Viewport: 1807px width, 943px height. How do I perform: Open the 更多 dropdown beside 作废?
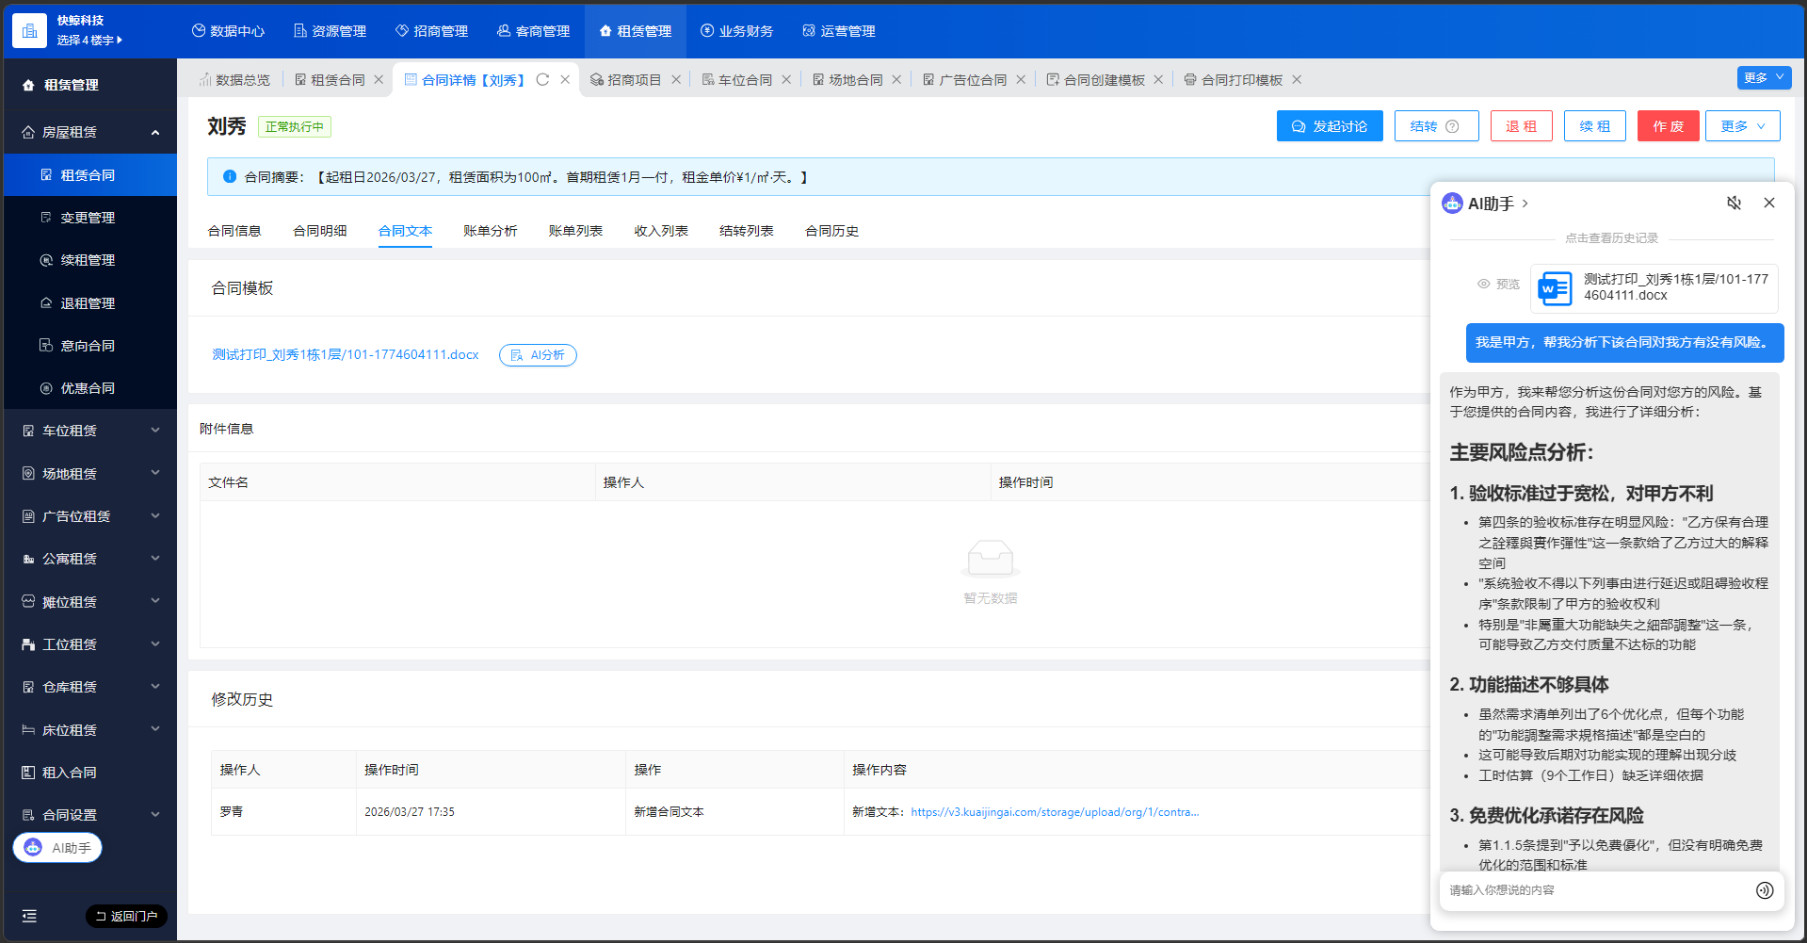[1742, 126]
